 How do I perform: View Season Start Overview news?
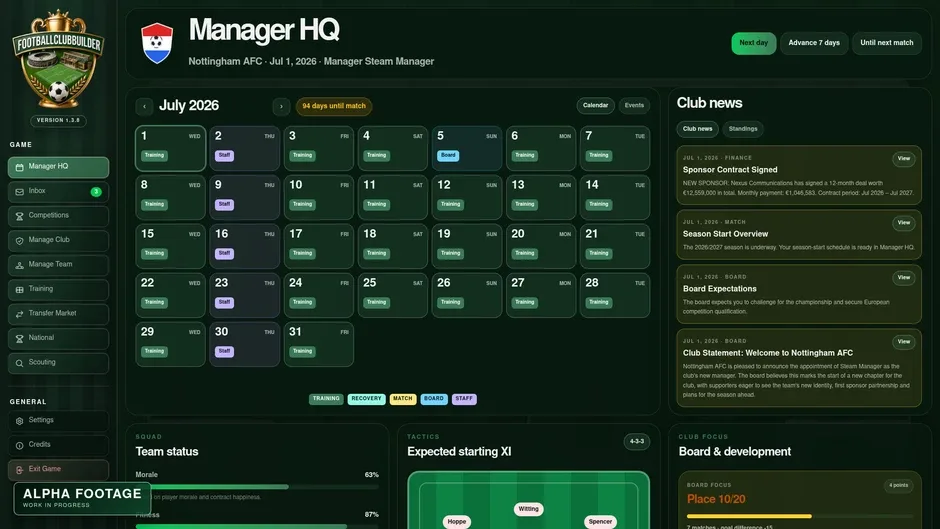pos(903,223)
